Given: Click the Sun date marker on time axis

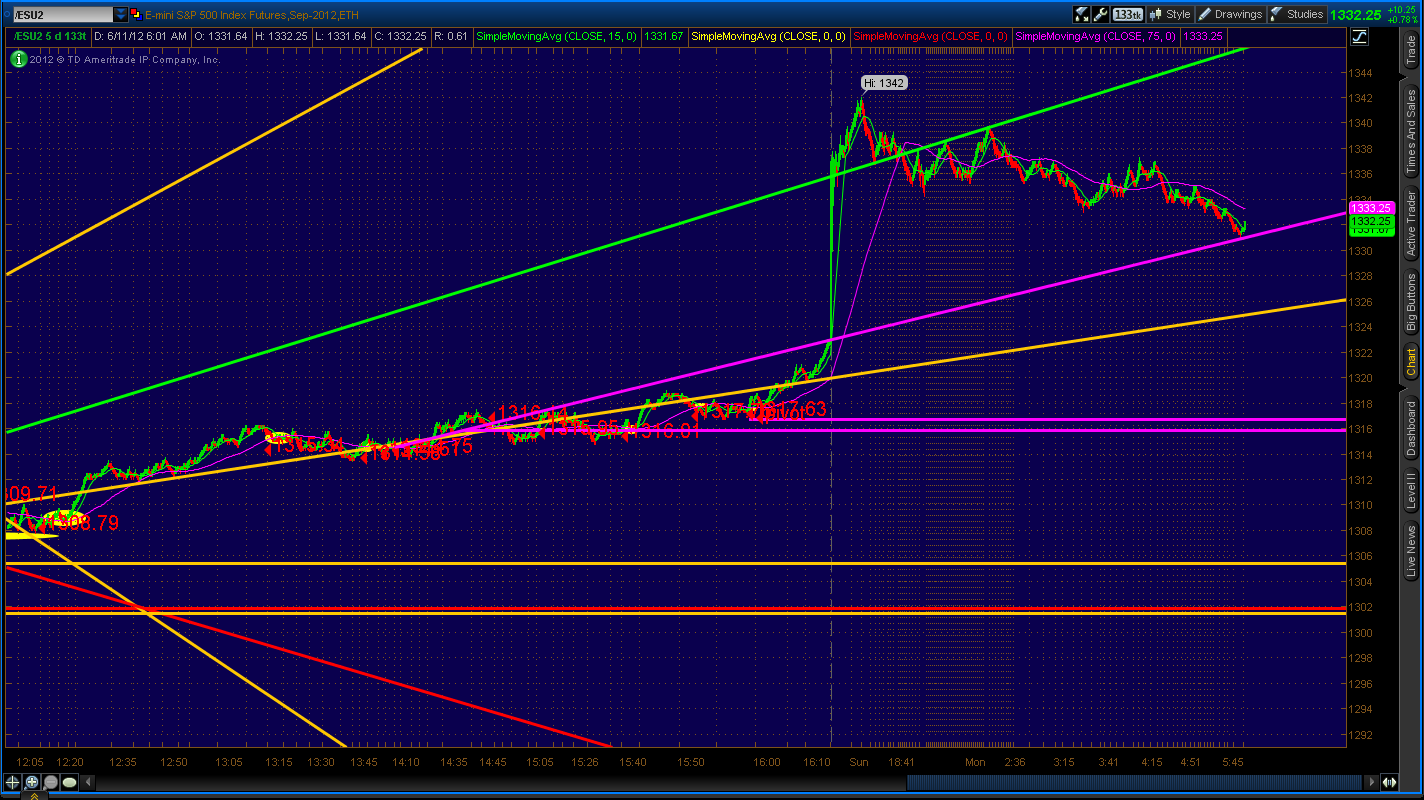Looking at the screenshot, I should click(858, 762).
